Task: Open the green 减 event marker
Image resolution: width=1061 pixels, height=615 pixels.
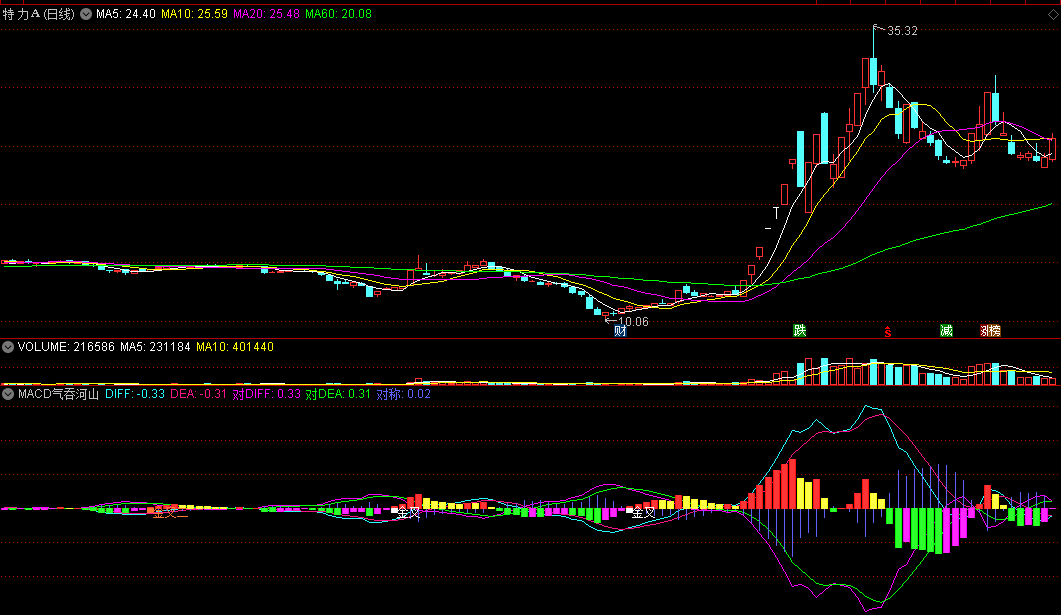Action: [x=946, y=331]
